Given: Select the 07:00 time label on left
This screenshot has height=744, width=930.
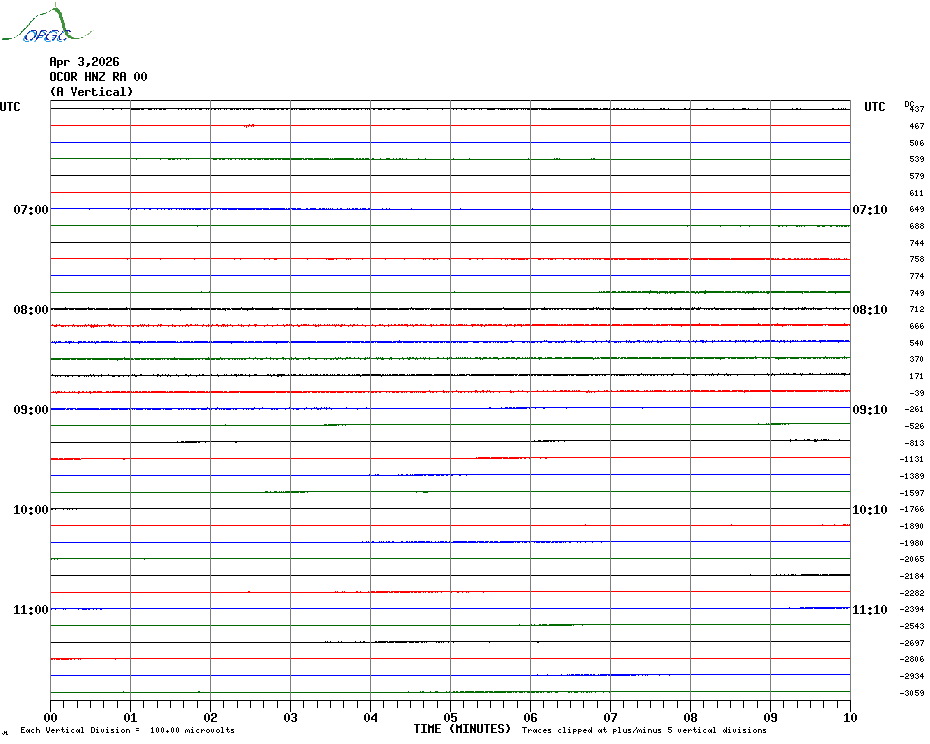Looking at the screenshot, I should (x=30, y=210).
